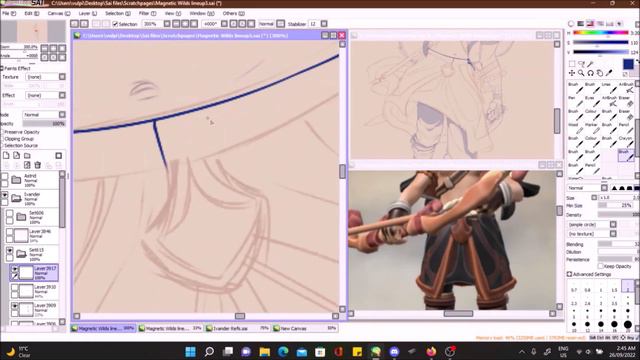This screenshot has height=360, width=640.
Task: Pick the Crayon tool in tool tray
Action: point(627,142)
